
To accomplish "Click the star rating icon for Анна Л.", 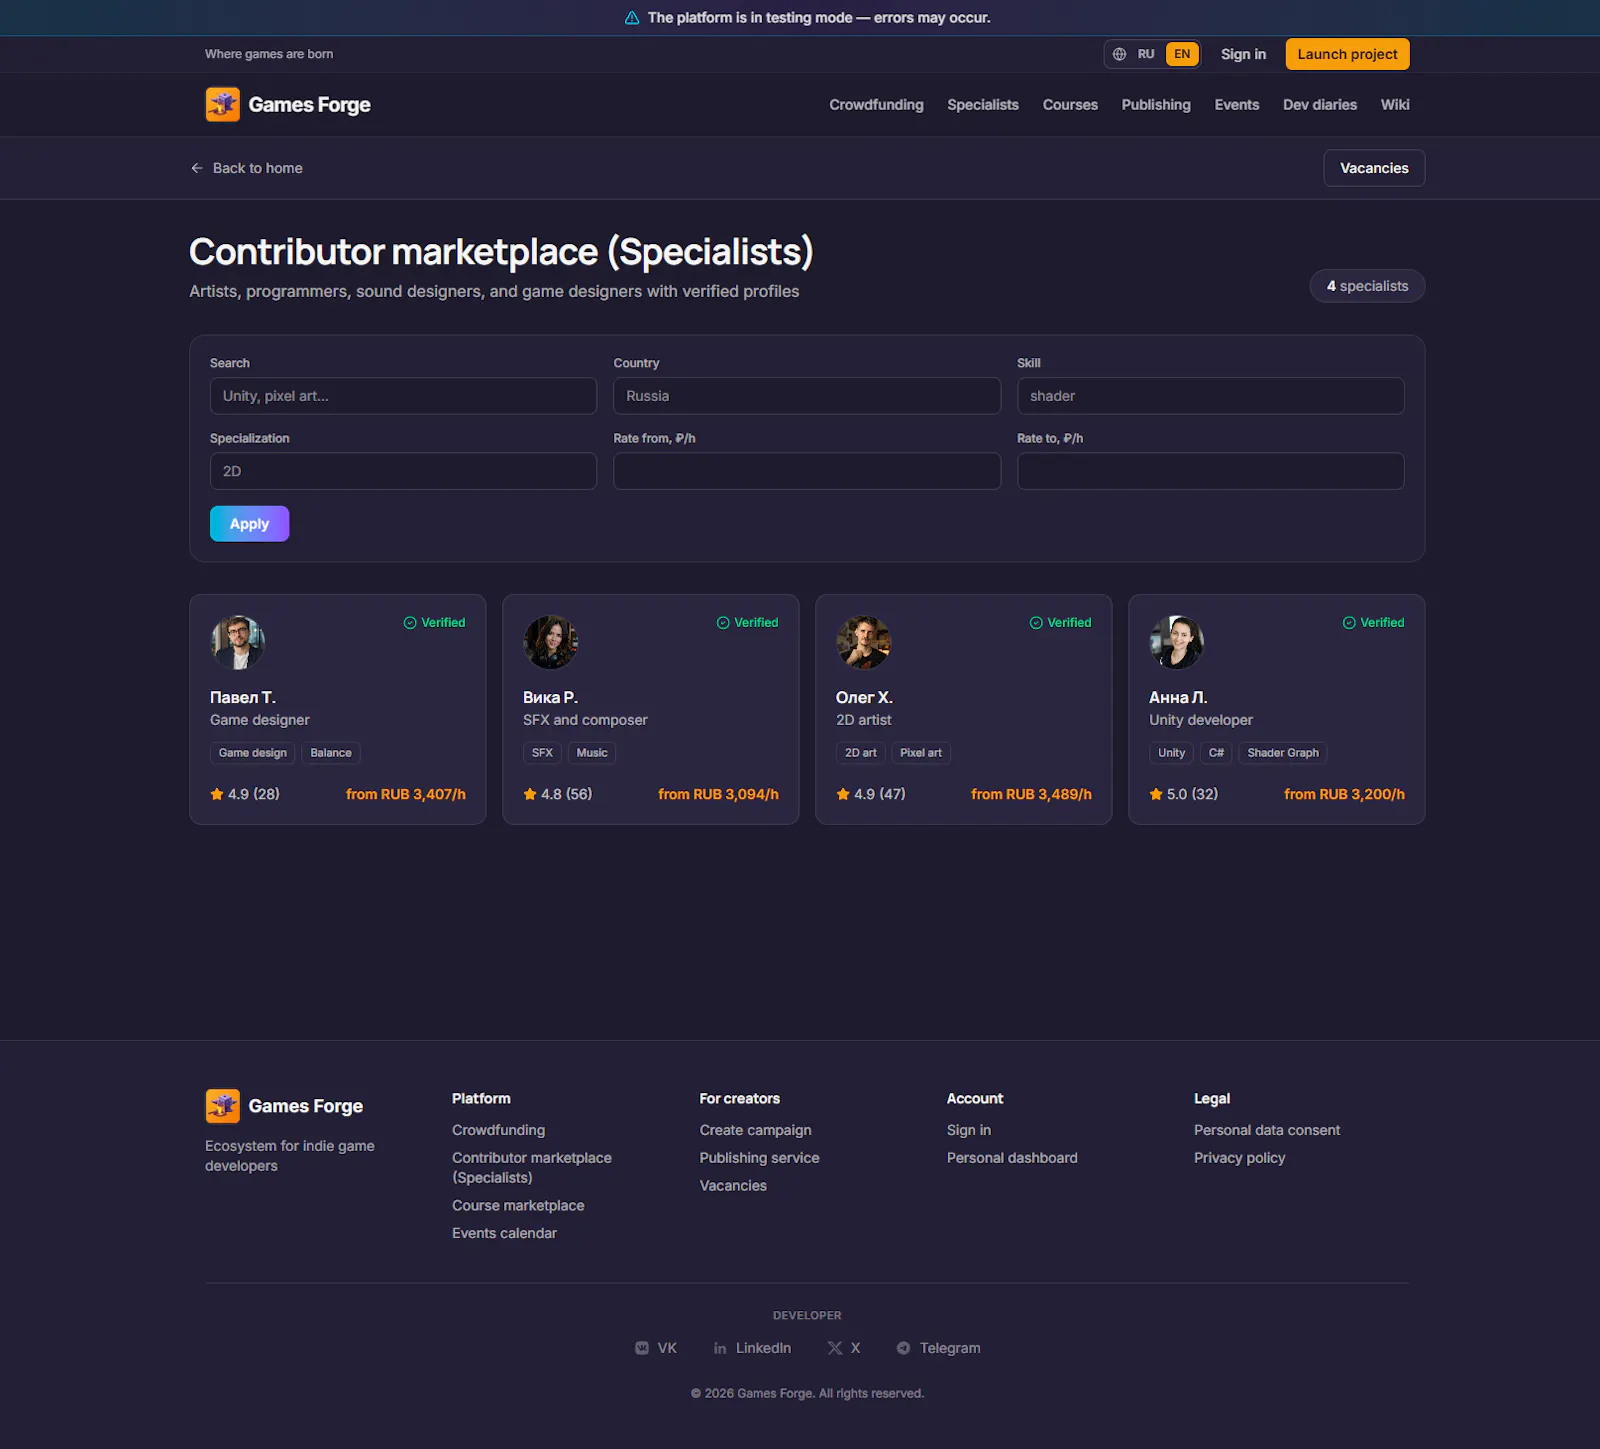I will coord(1156,794).
